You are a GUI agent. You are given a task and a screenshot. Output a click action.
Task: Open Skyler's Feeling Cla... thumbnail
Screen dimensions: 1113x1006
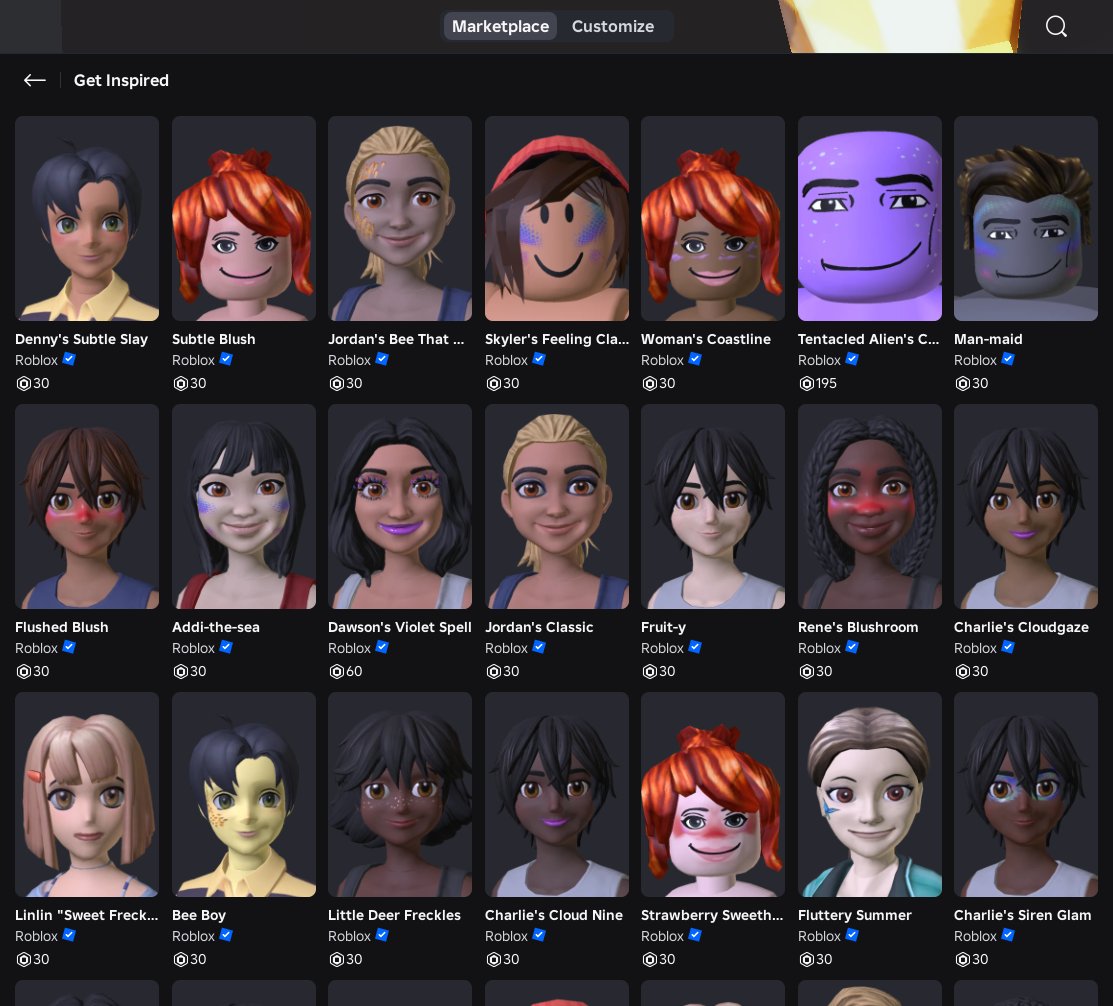click(x=556, y=219)
